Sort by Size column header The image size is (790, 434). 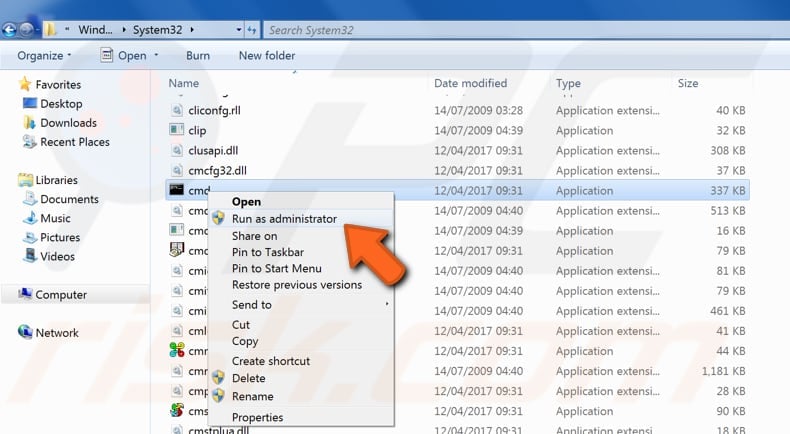point(688,83)
